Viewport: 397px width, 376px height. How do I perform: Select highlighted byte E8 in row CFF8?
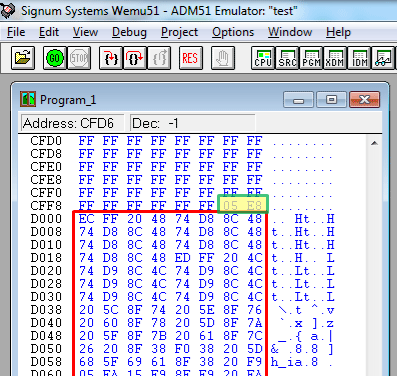point(254,206)
